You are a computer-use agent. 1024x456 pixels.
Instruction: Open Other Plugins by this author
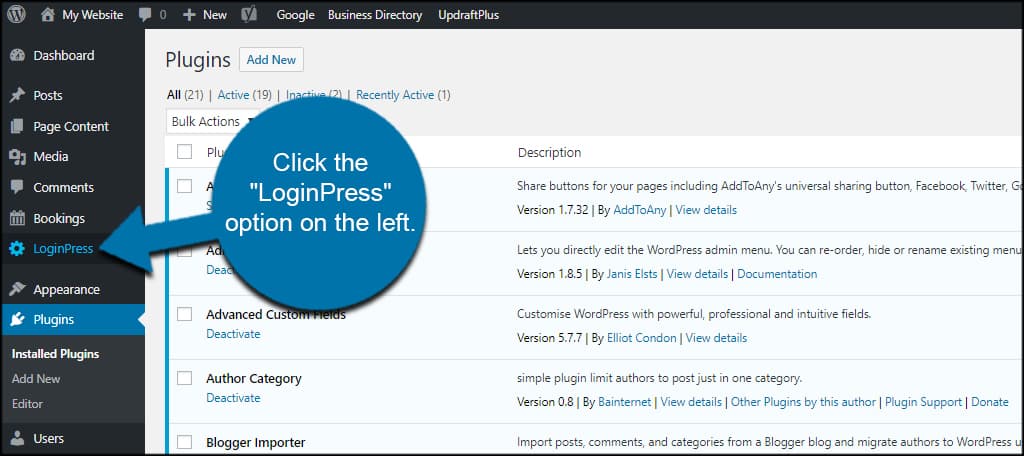803,402
